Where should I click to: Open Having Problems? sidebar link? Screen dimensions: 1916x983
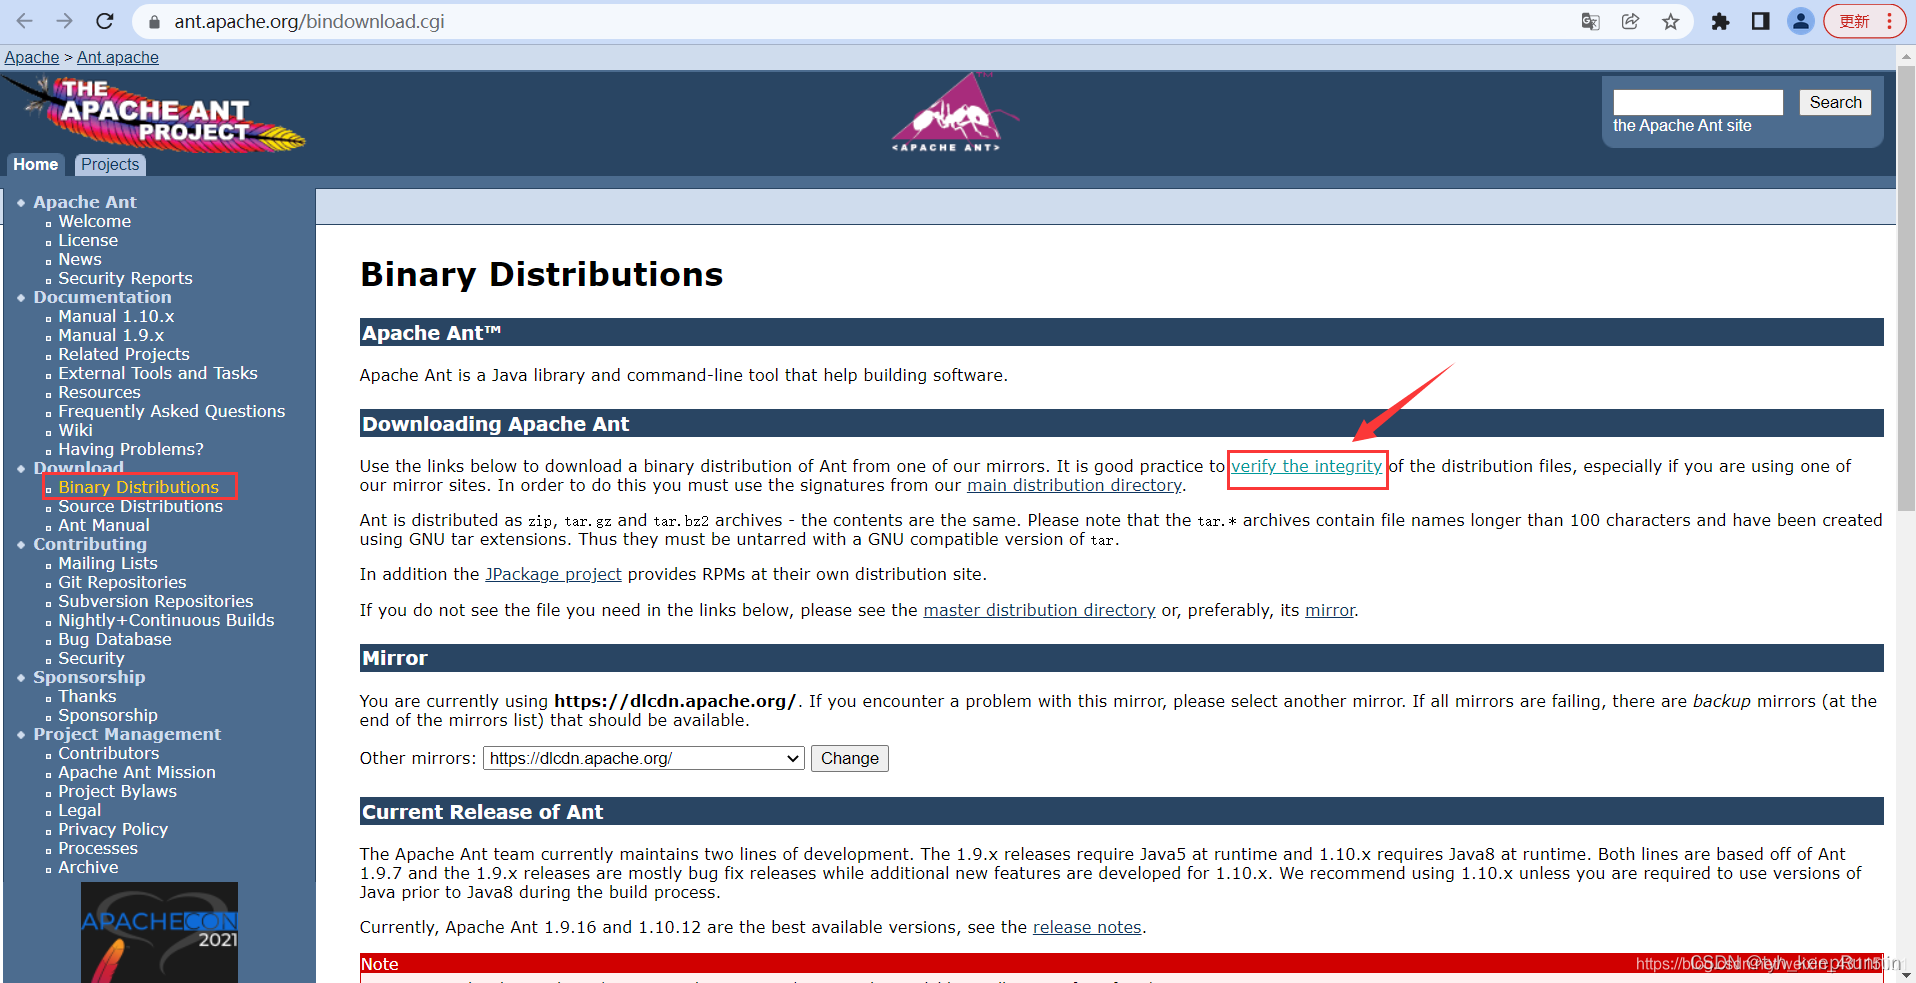pyautogui.click(x=131, y=449)
